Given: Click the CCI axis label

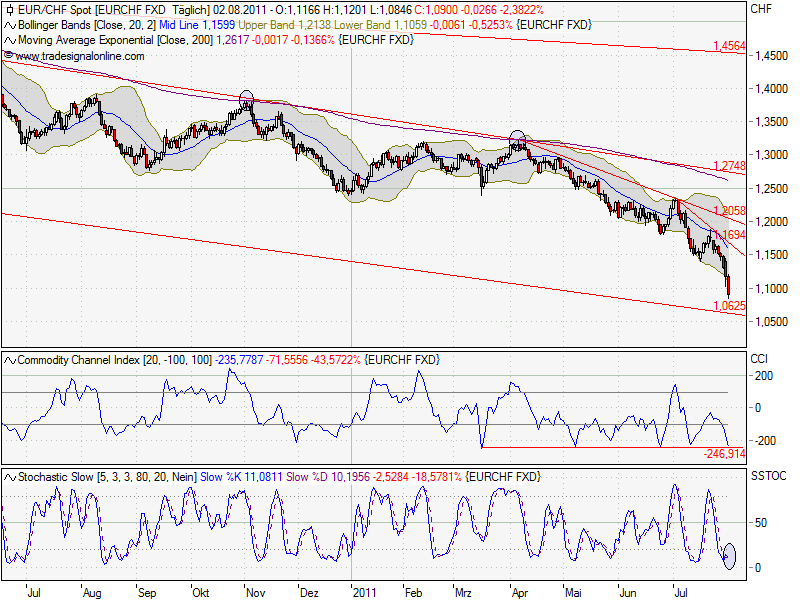Looking at the screenshot, I should pos(759,359).
